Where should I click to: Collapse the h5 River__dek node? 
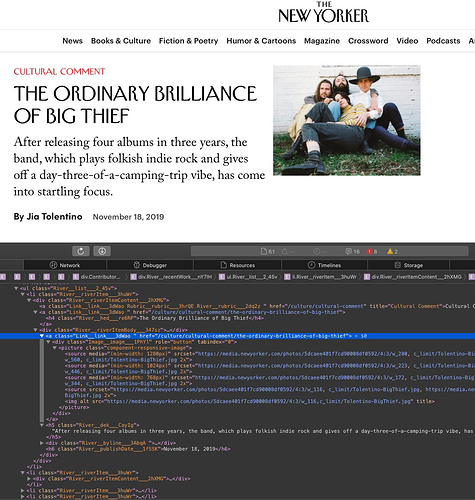click(x=42, y=425)
